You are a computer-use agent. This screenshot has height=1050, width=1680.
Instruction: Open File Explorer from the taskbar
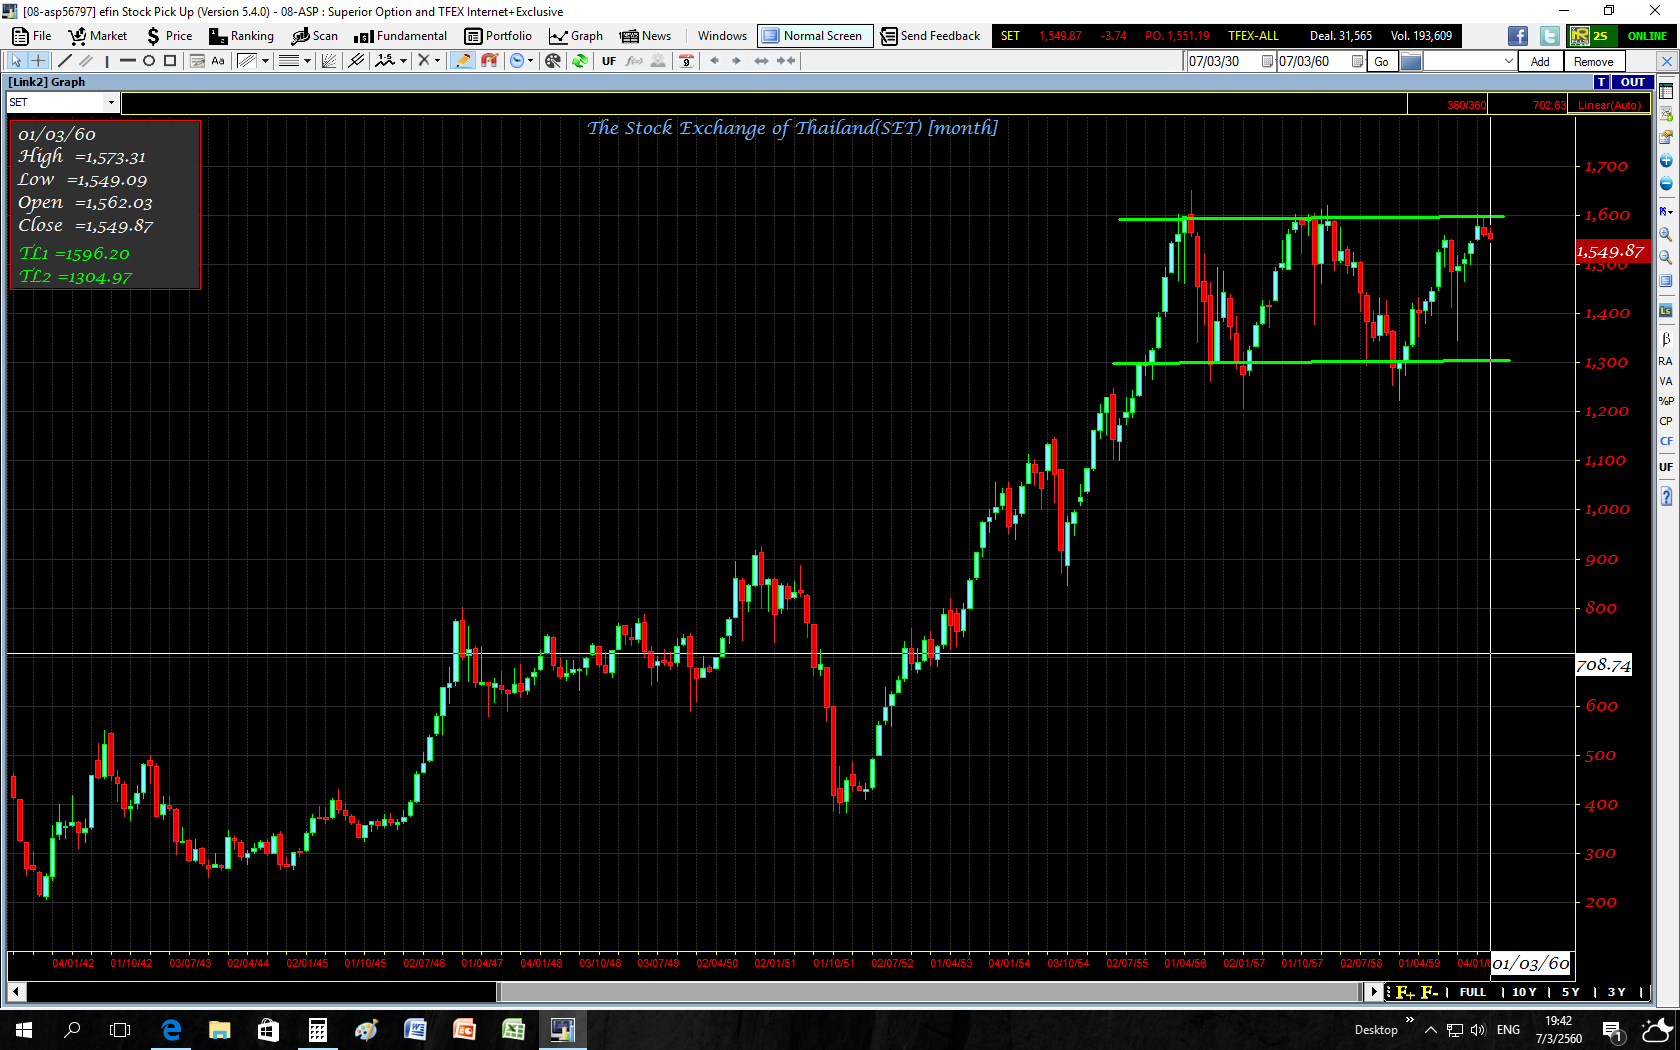pyautogui.click(x=220, y=1030)
